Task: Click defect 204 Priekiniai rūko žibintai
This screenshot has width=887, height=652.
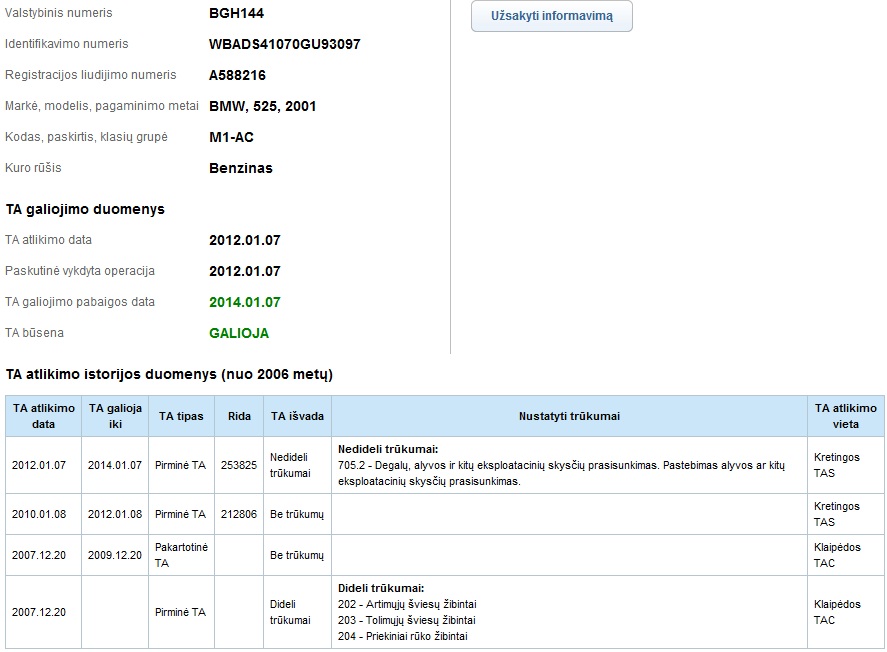Action: click(x=403, y=636)
